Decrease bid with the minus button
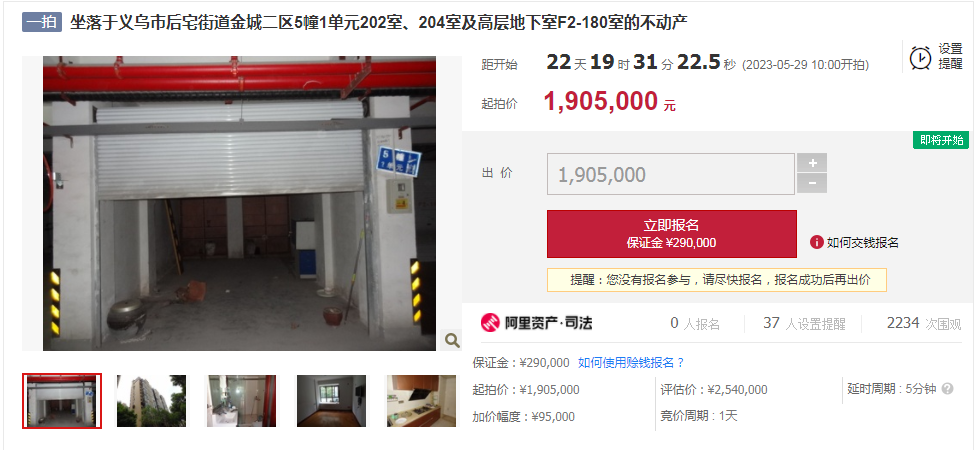Image resolution: width=974 pixels, height=450 pixels. [x=812, y=183]
